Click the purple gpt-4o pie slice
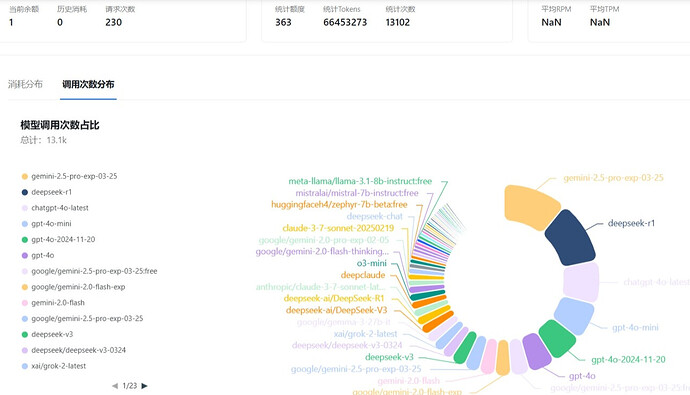Image resolution: width=690 pixels, height=395 pixels. [536, 351]
